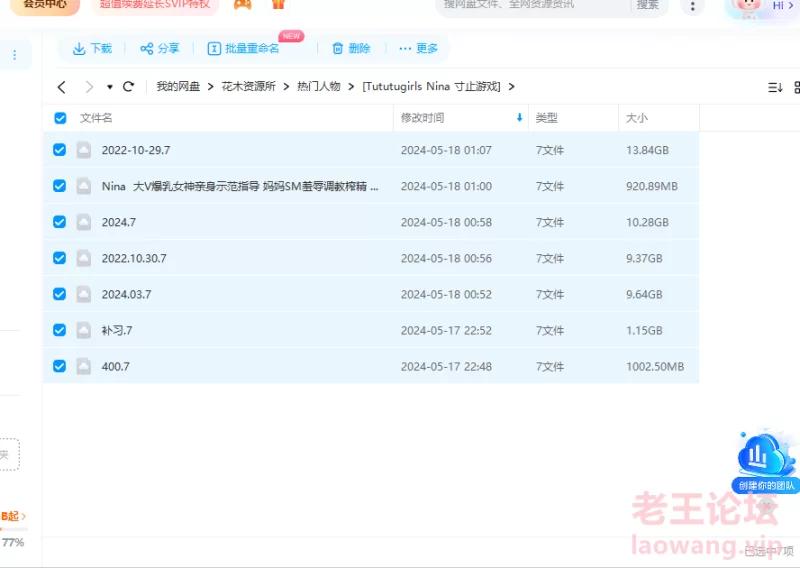Sort by 修改时间 column header

(x=422, y=118)
